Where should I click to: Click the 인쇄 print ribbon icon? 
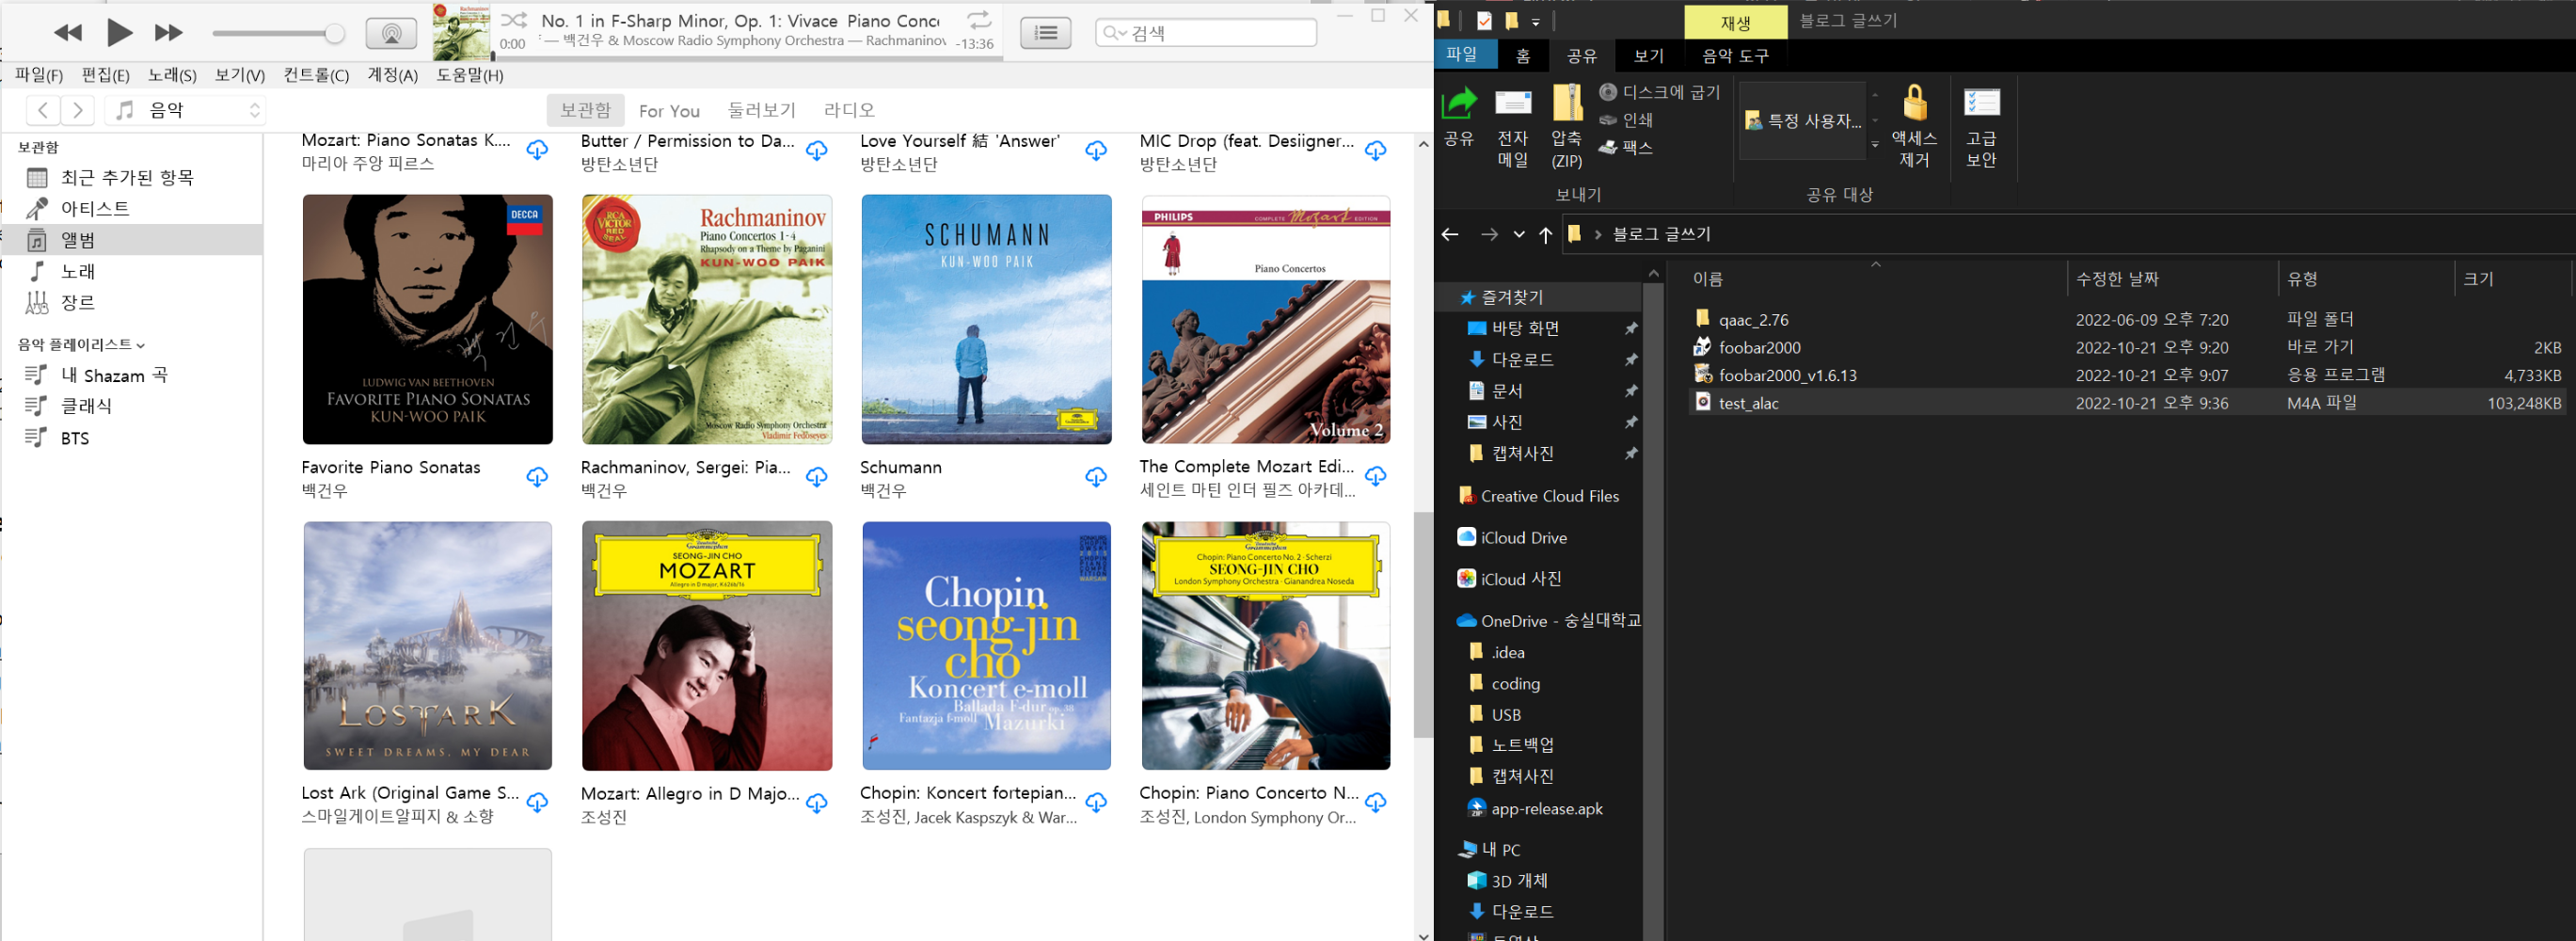coord(1626,120)
